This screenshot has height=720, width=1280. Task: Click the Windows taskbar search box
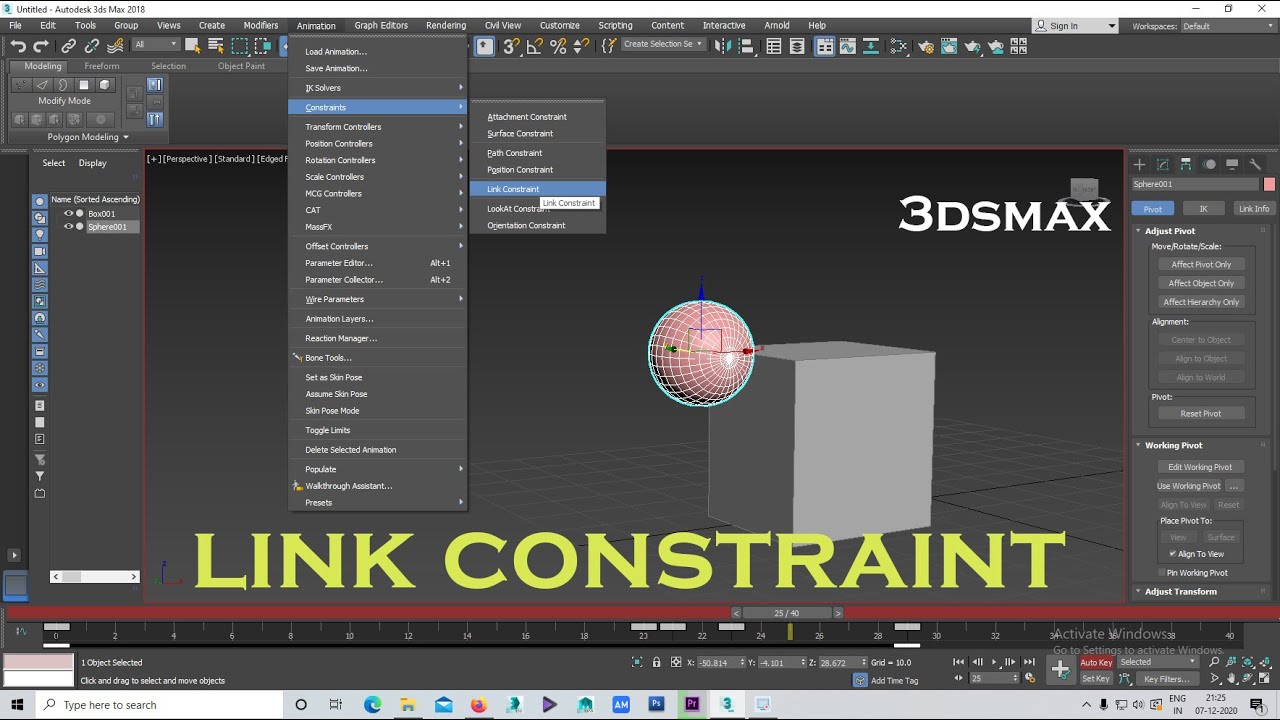point(160,705)
